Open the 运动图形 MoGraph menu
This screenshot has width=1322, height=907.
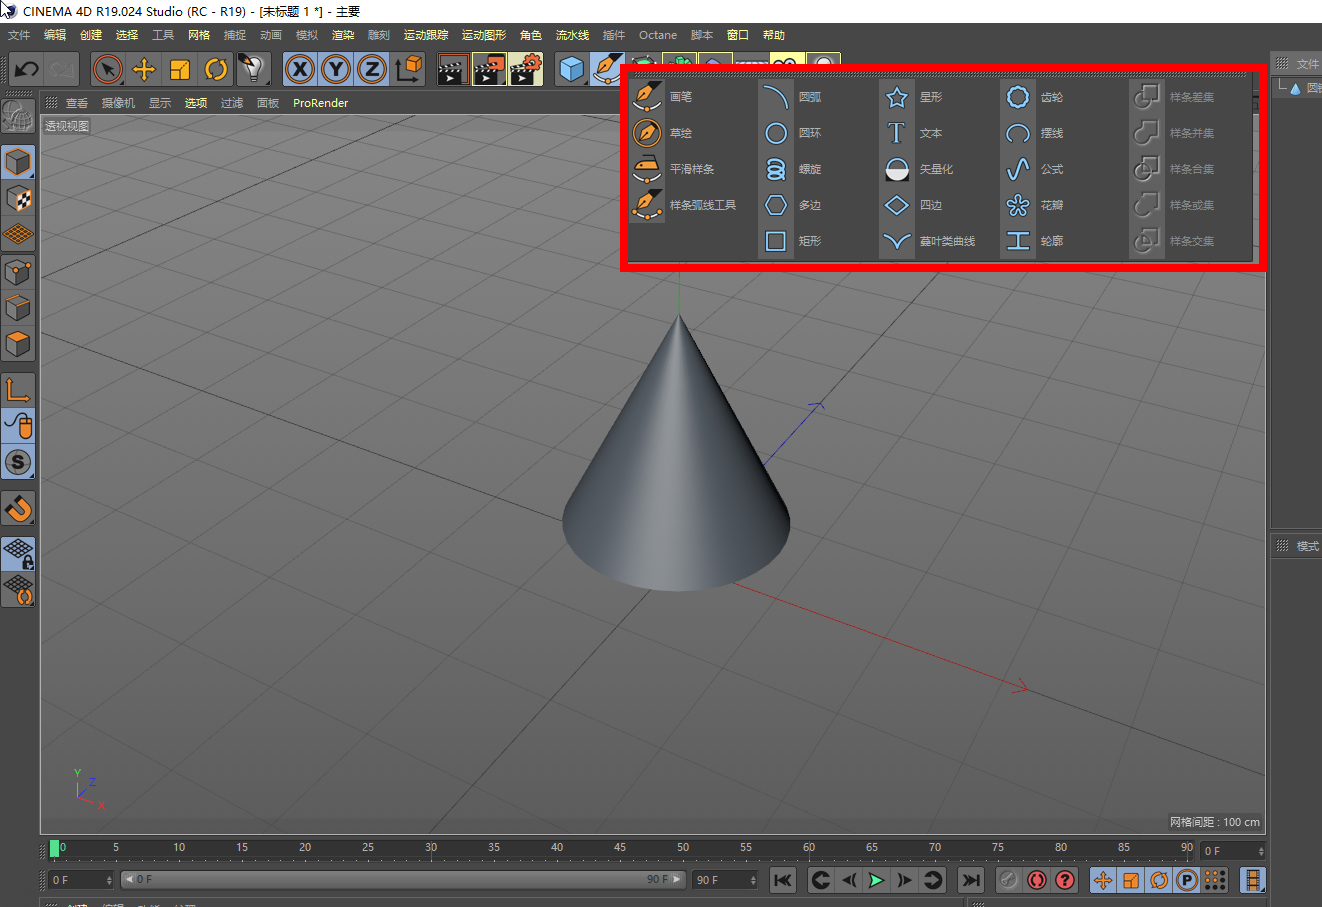tap(484, 35)
